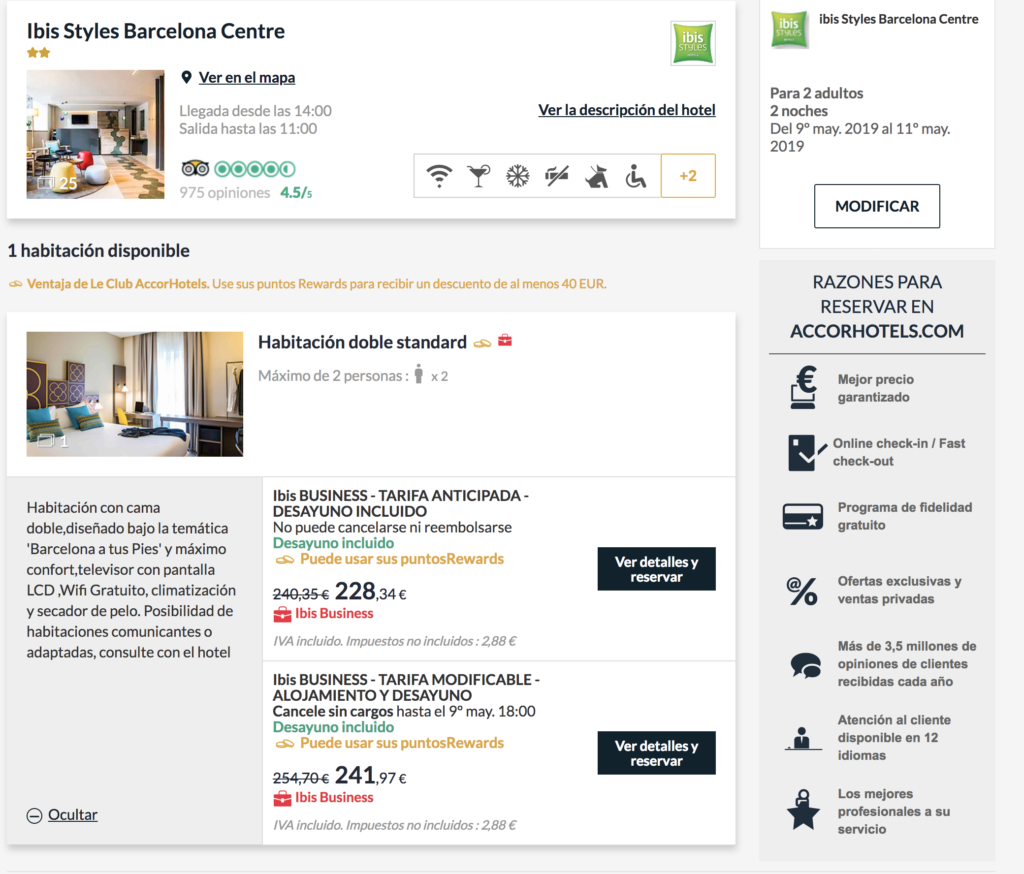Click the Ibis Business briefcase icon under 241,97 €
This screenshot has height=874, width=1024.
(x=282, y=798)
